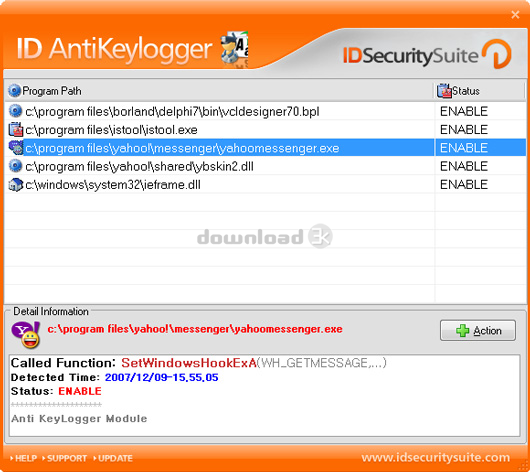Screen dimensions: 530x472
Task: Click the ybskin2.dll gear icon
Action: coord(15,166)
